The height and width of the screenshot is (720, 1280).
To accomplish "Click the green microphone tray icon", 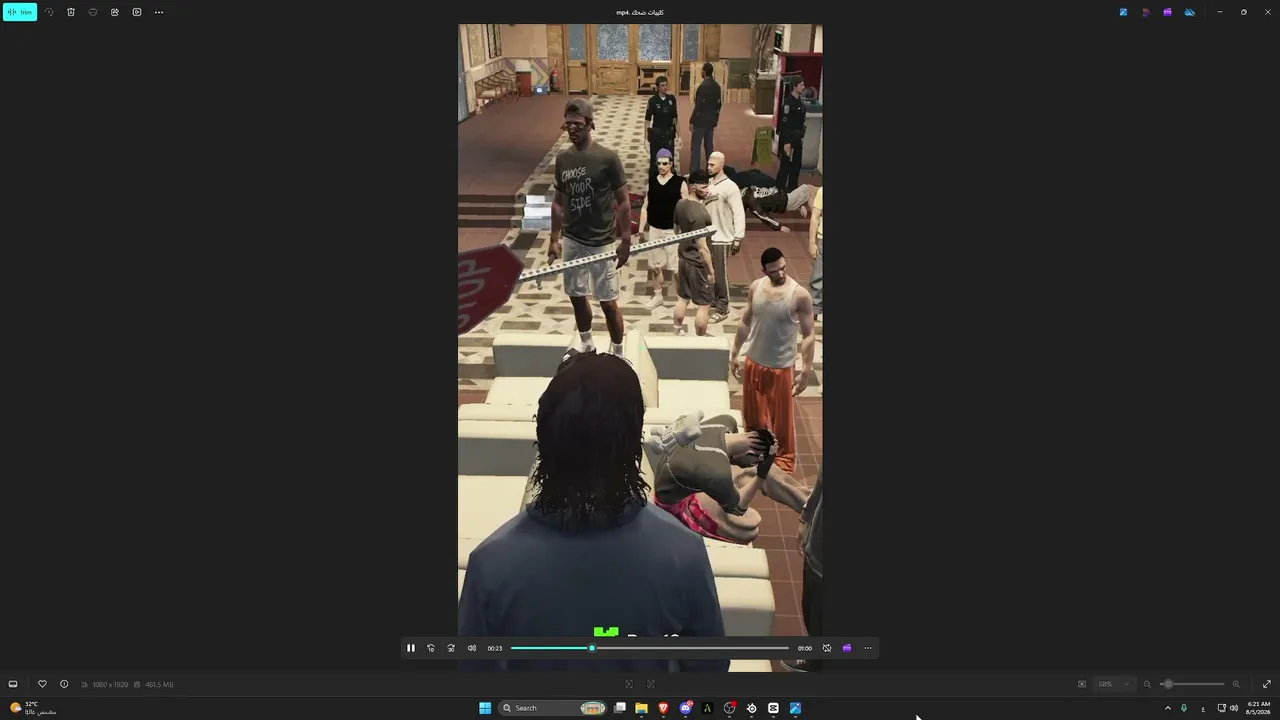I will point(1184,708).
